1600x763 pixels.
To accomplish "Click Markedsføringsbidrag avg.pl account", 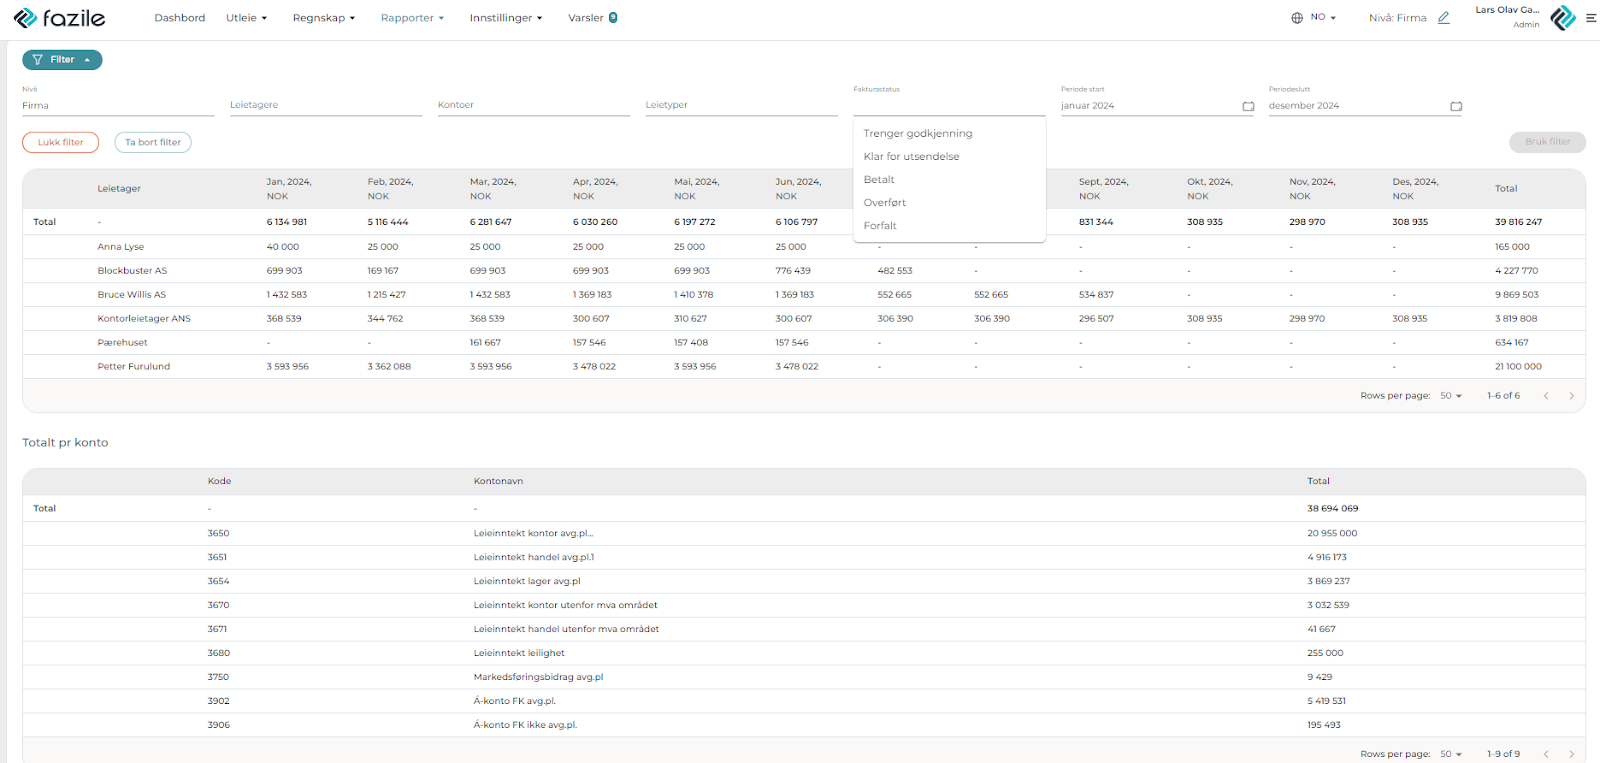I will click(538, 677).
